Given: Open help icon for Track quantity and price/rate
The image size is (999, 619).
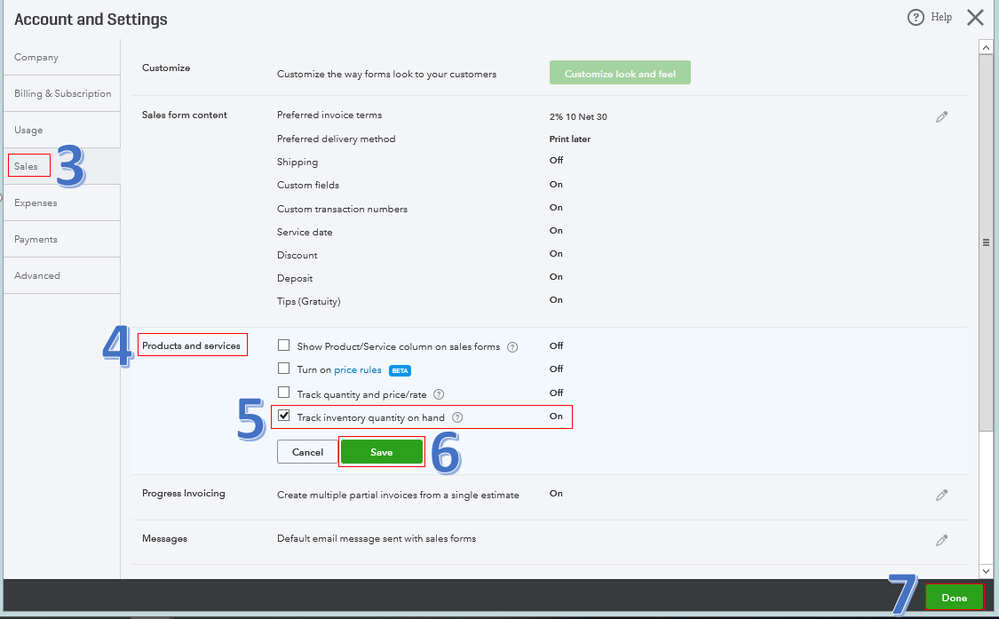Looking at the screenshot, I should [438, 394].
